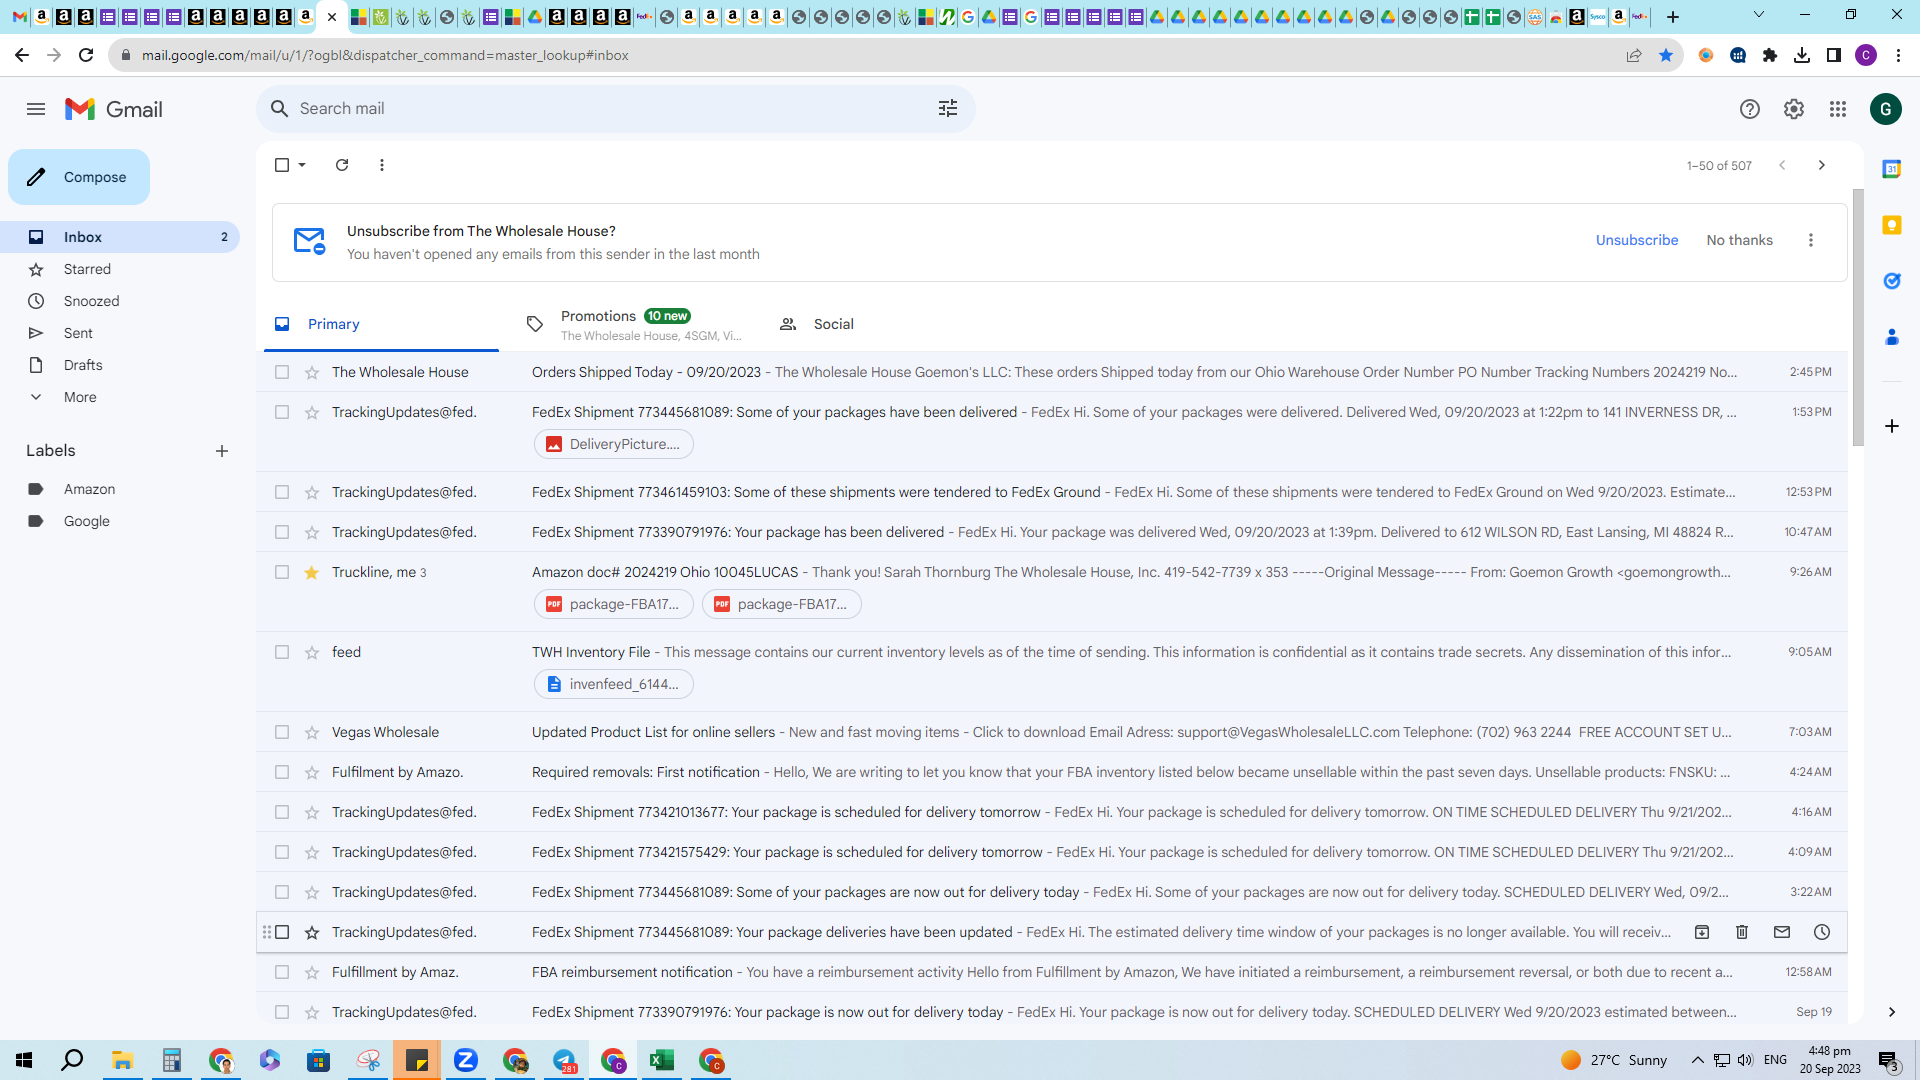Select the Required removals email checkbox
The width and height of the screenshot is (1920, 1080).
(x=282, y=772)
